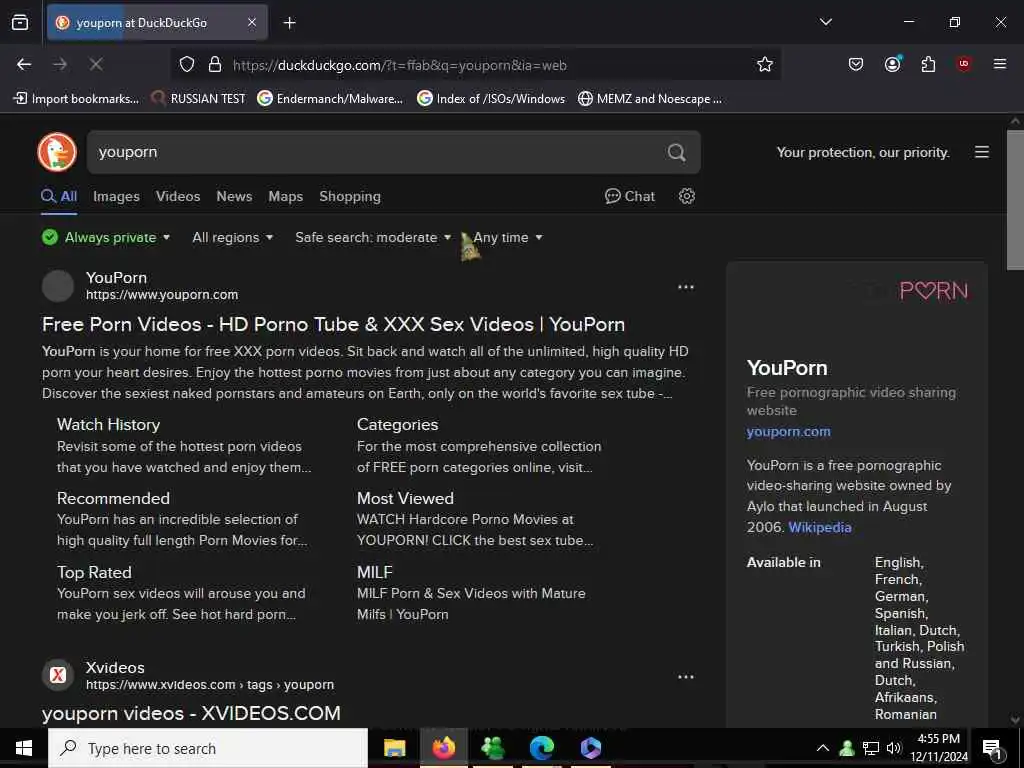Bookmark this page with the star icon

pyautogui.click(x=764, y=65)
